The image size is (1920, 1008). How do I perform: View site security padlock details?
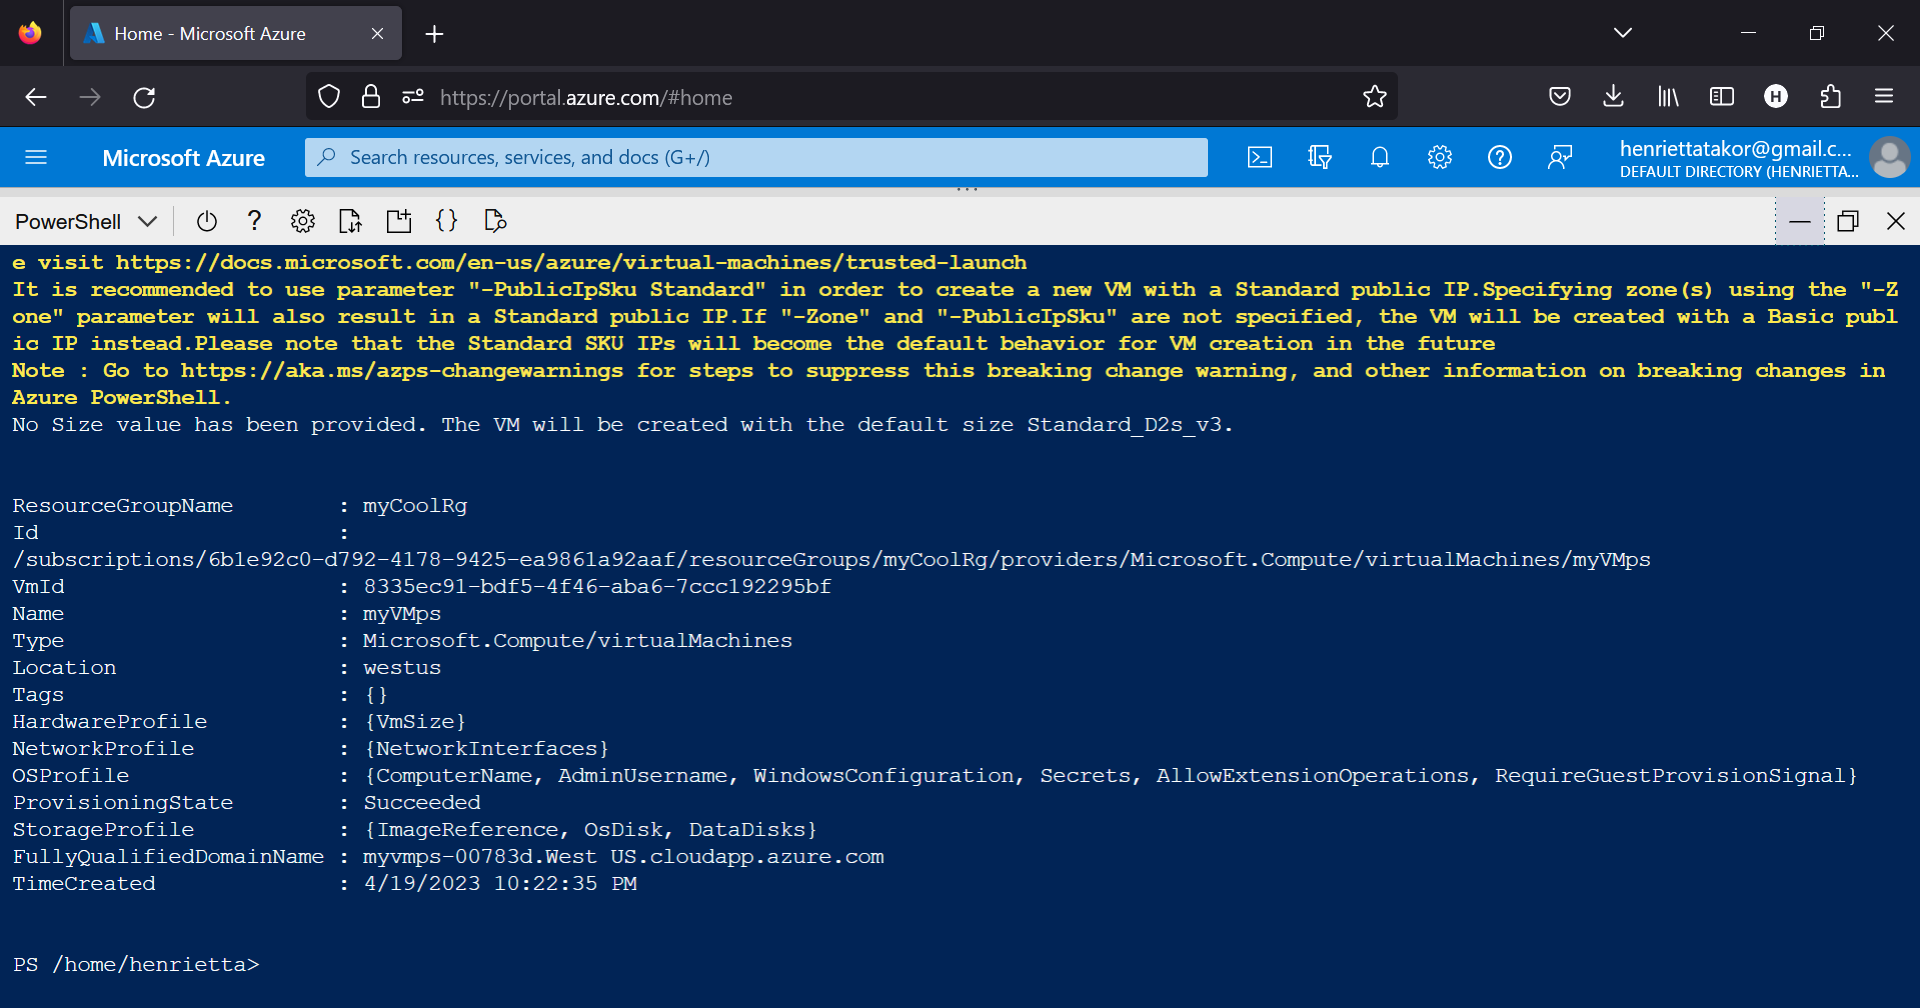click(371, 97)
